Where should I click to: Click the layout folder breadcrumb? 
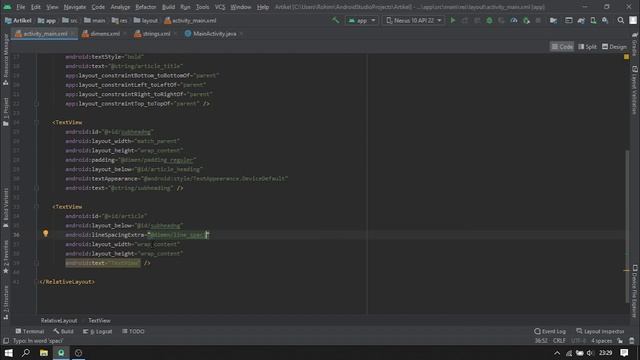tap(146, 20)
